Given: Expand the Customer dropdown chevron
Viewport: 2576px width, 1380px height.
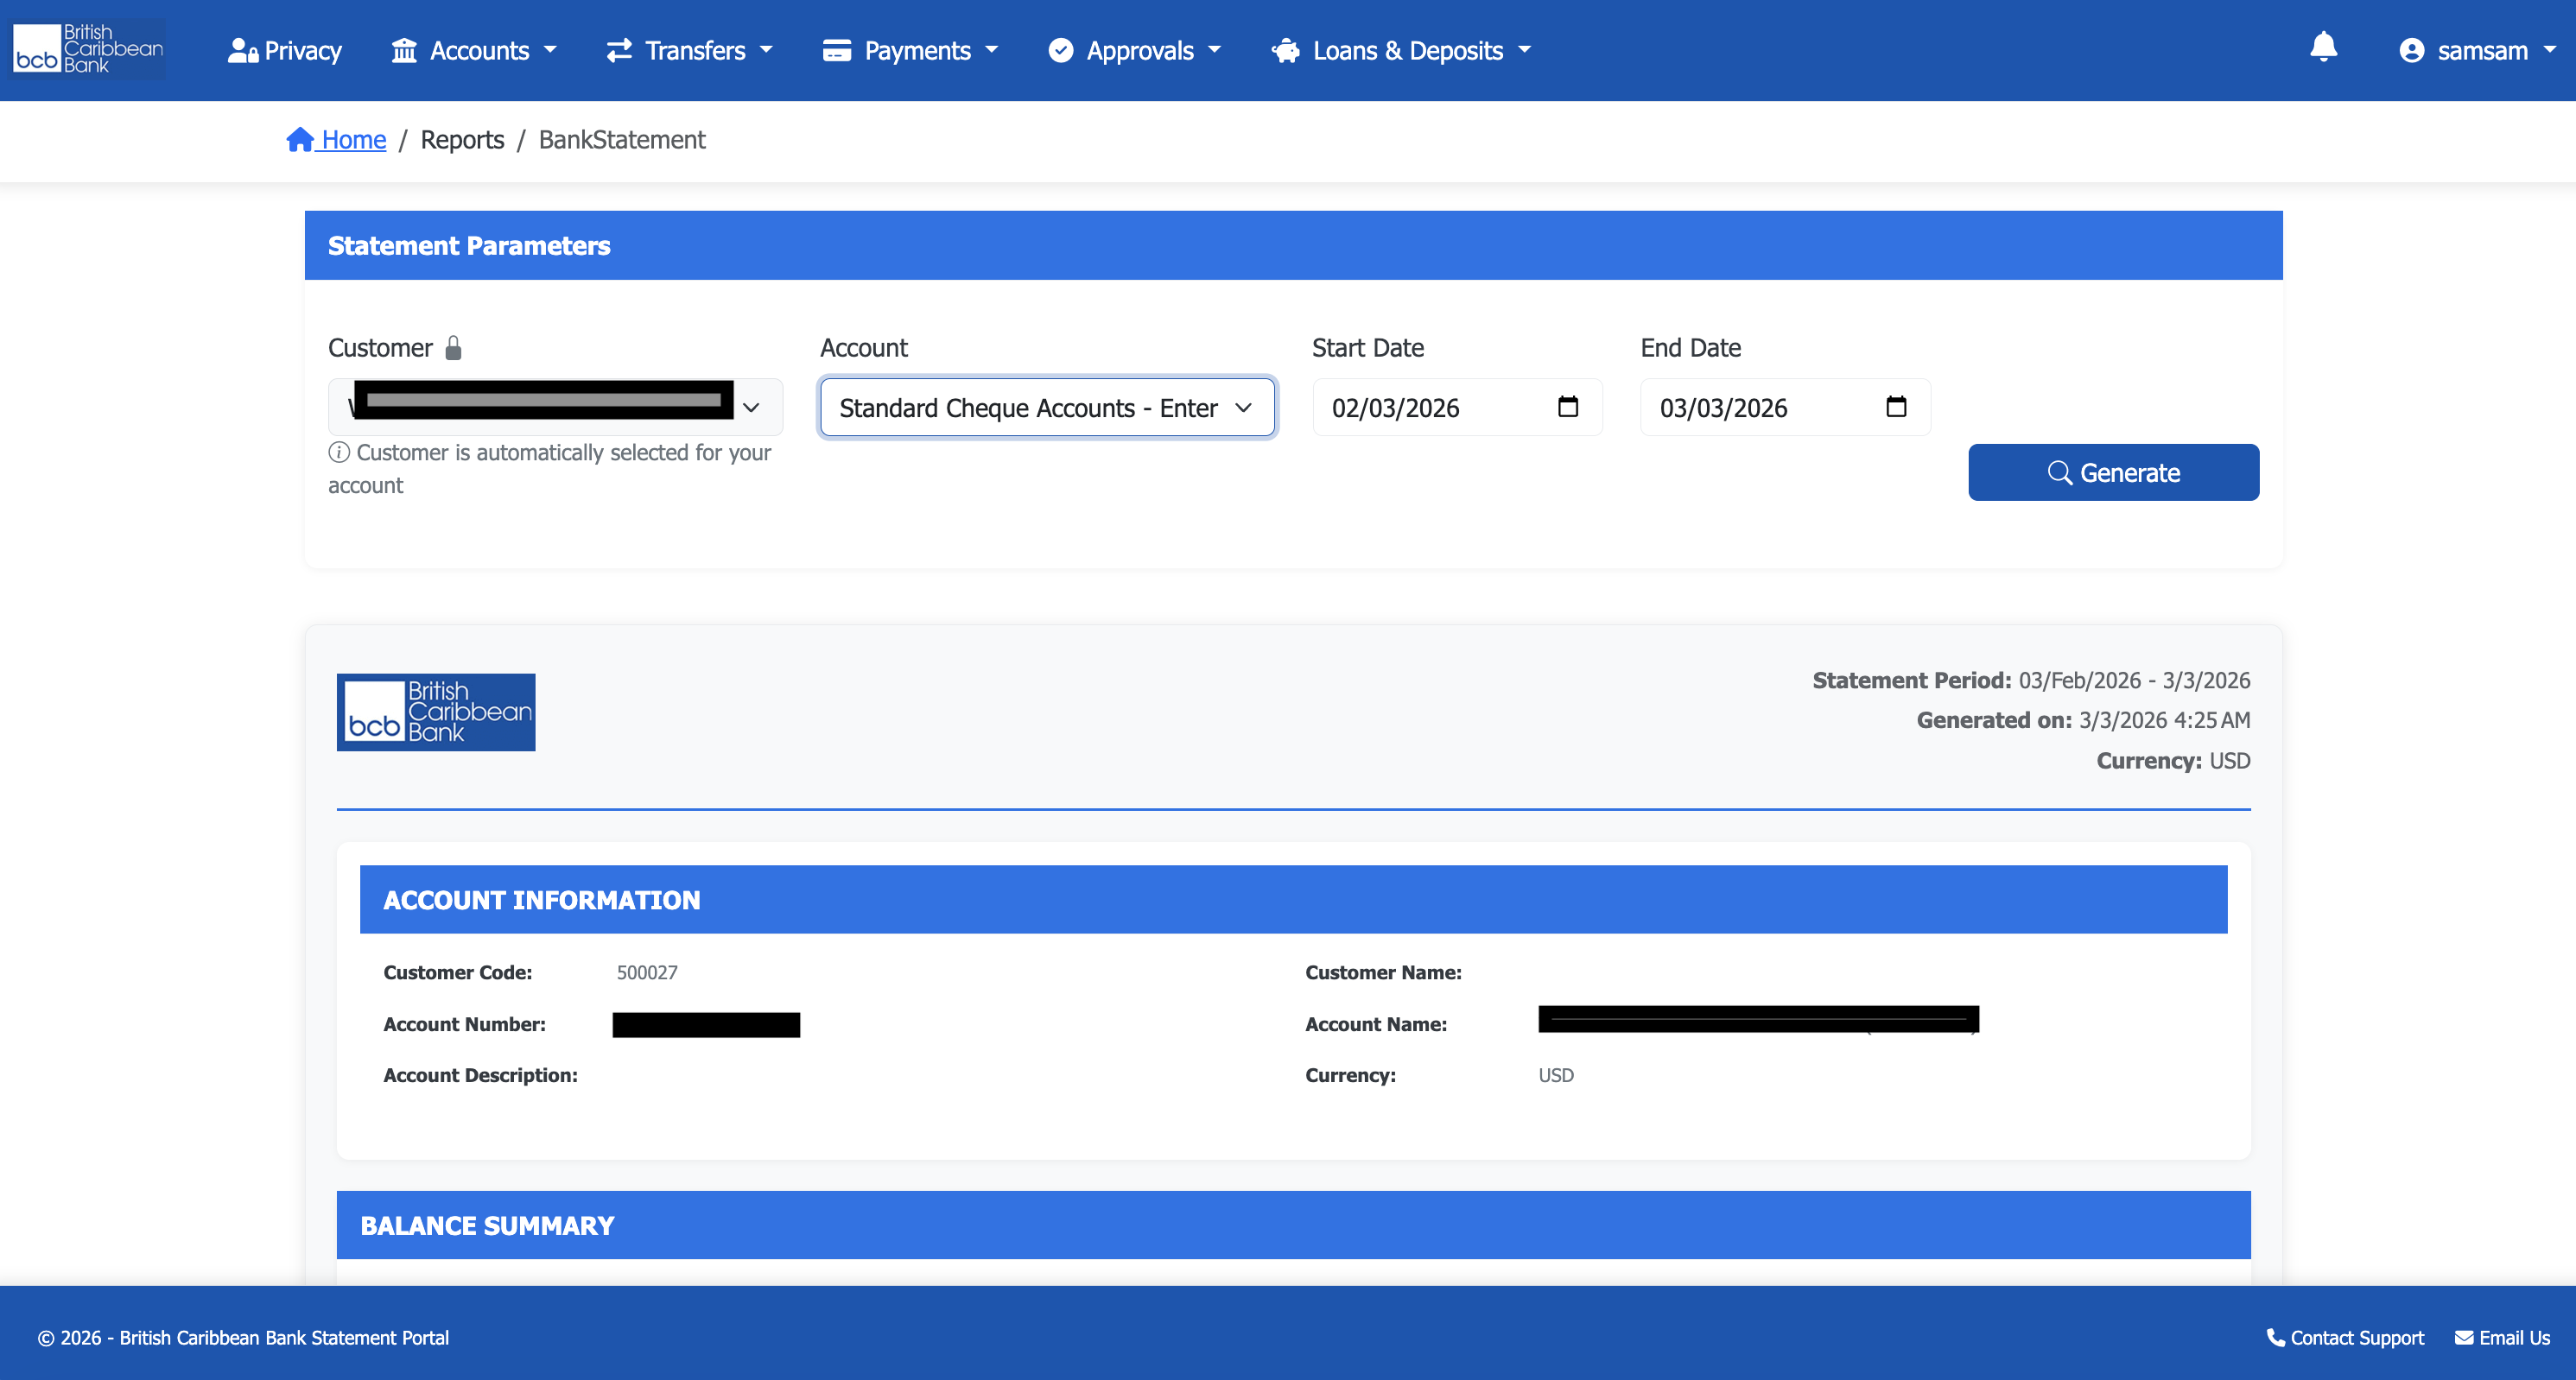Looking at the screenshot, I should (752, 407).
